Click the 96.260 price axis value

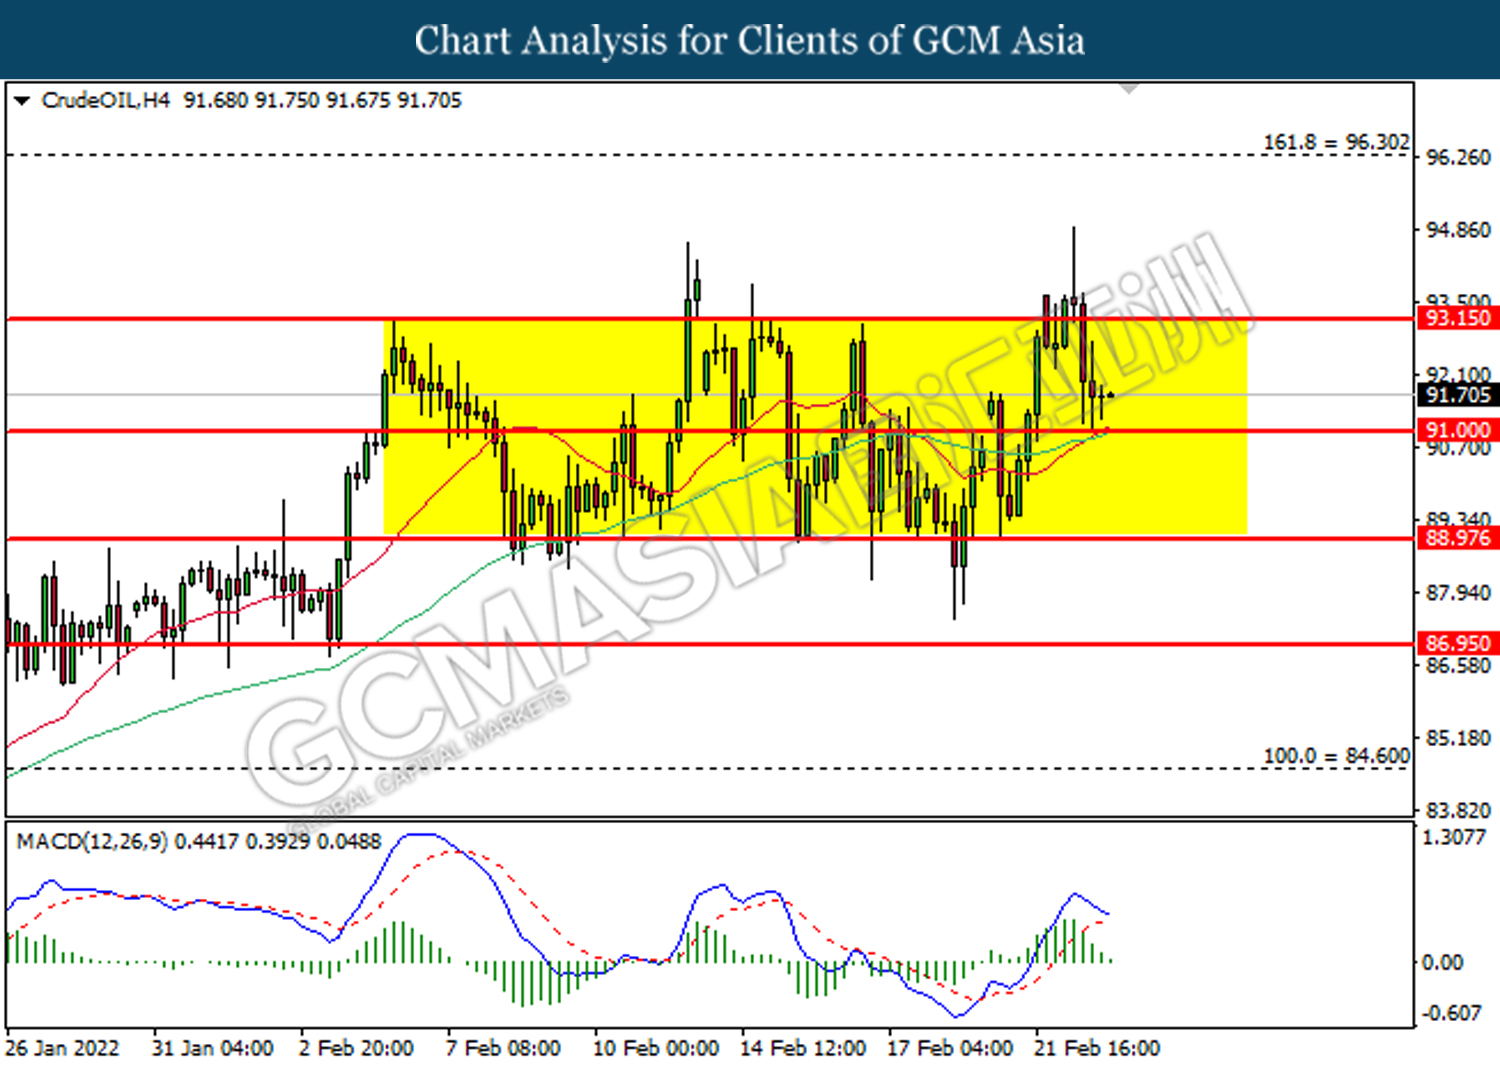click(x=1457, y=157)
